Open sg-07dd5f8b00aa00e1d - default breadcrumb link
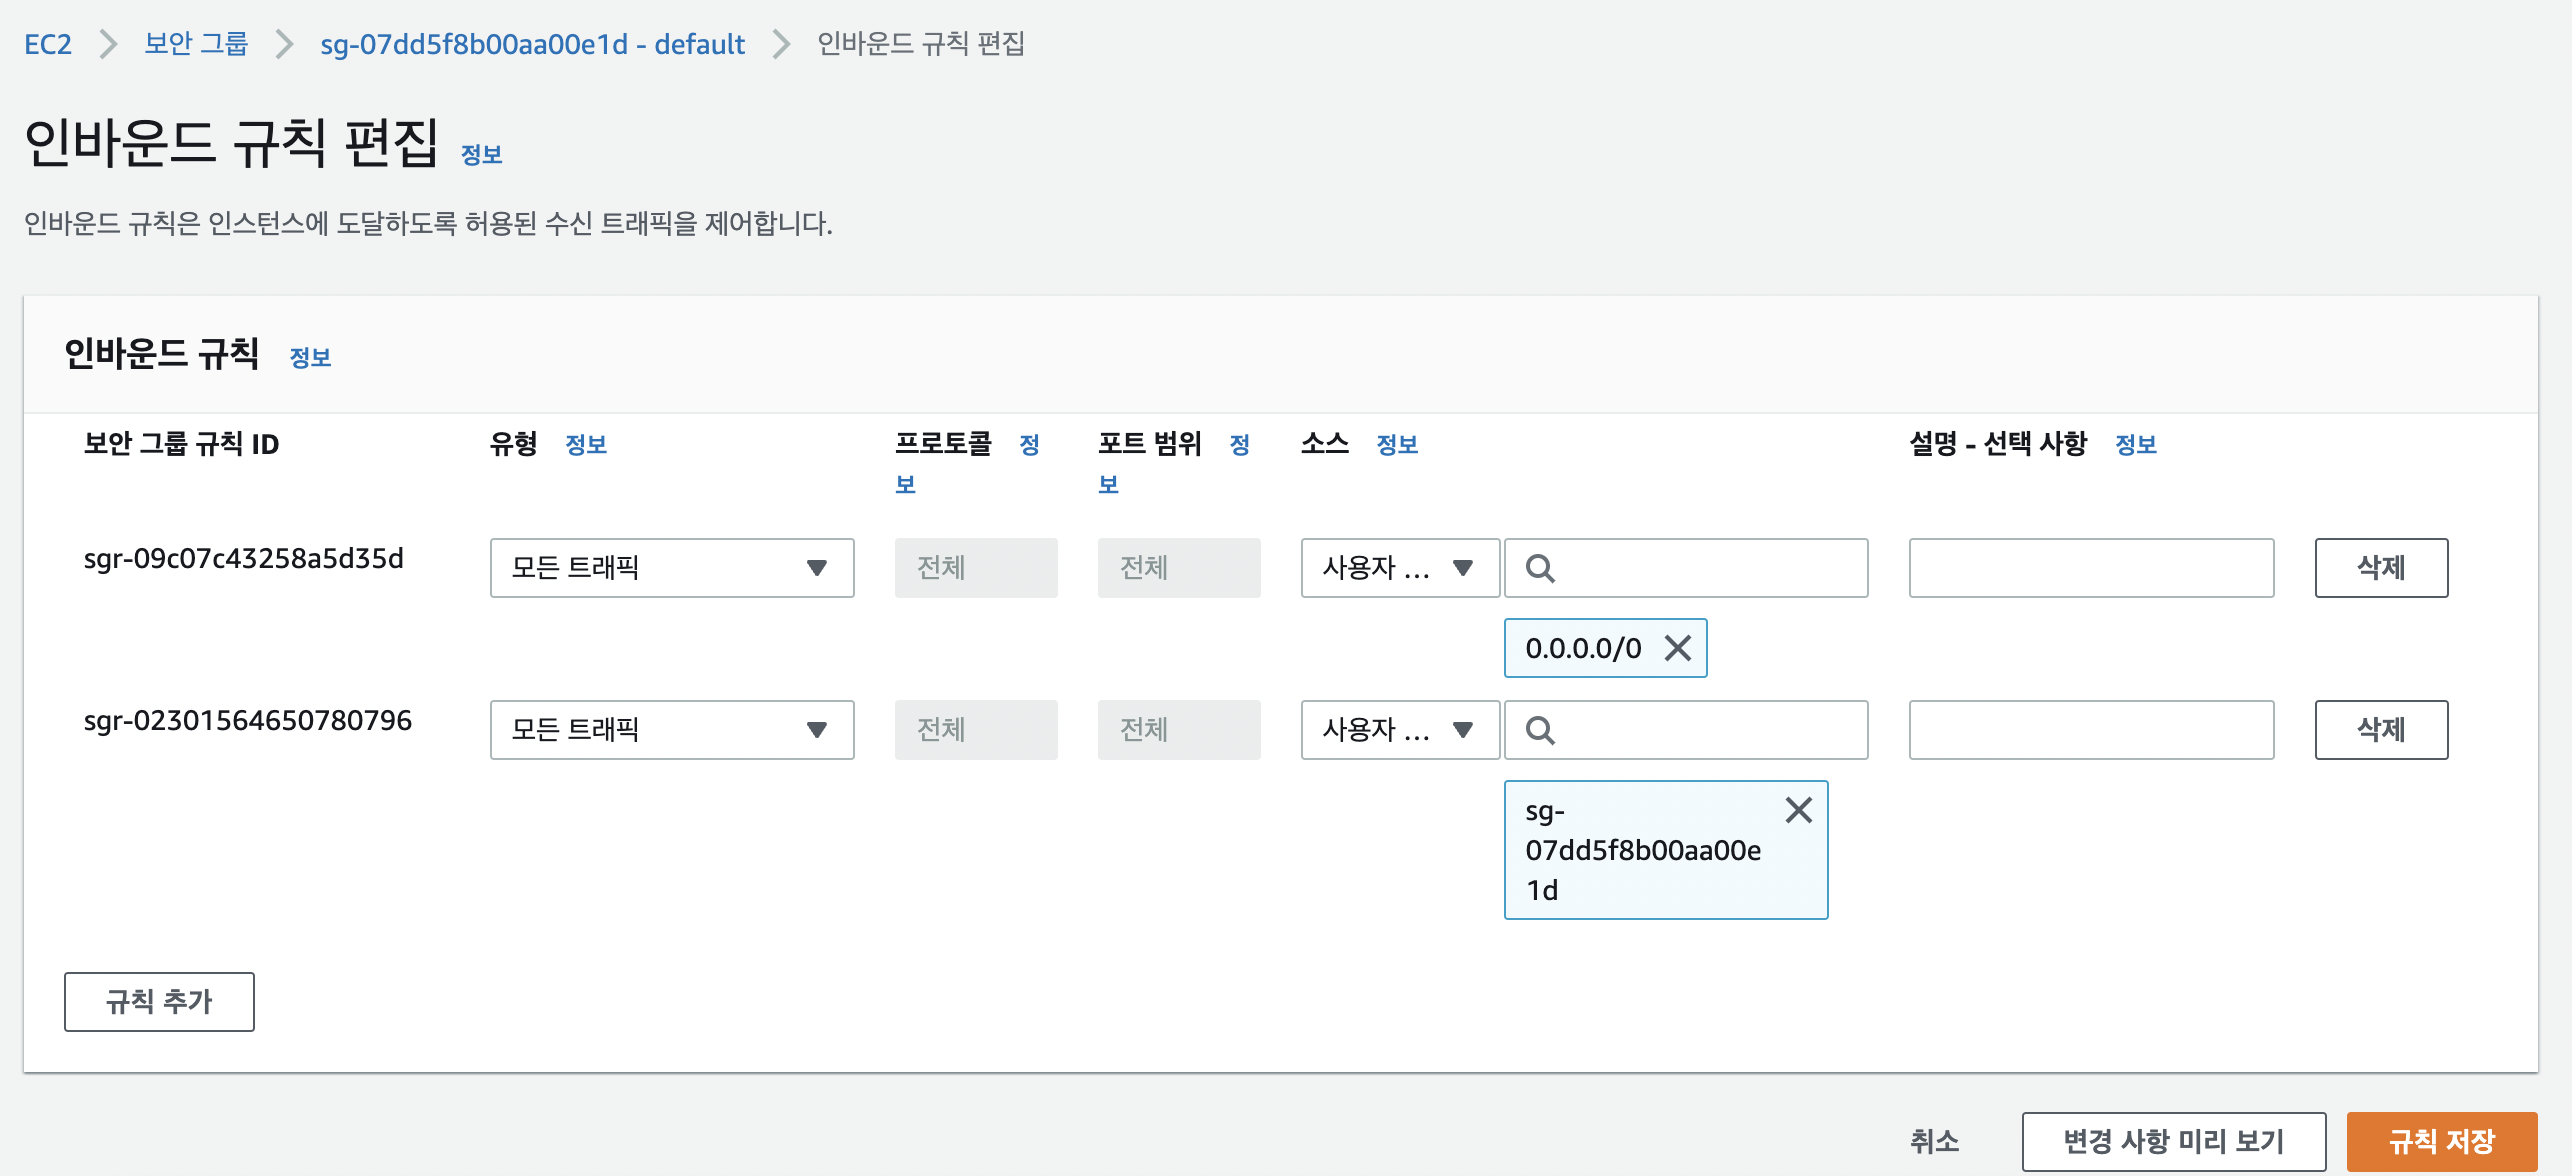 (x=531, y=44)
